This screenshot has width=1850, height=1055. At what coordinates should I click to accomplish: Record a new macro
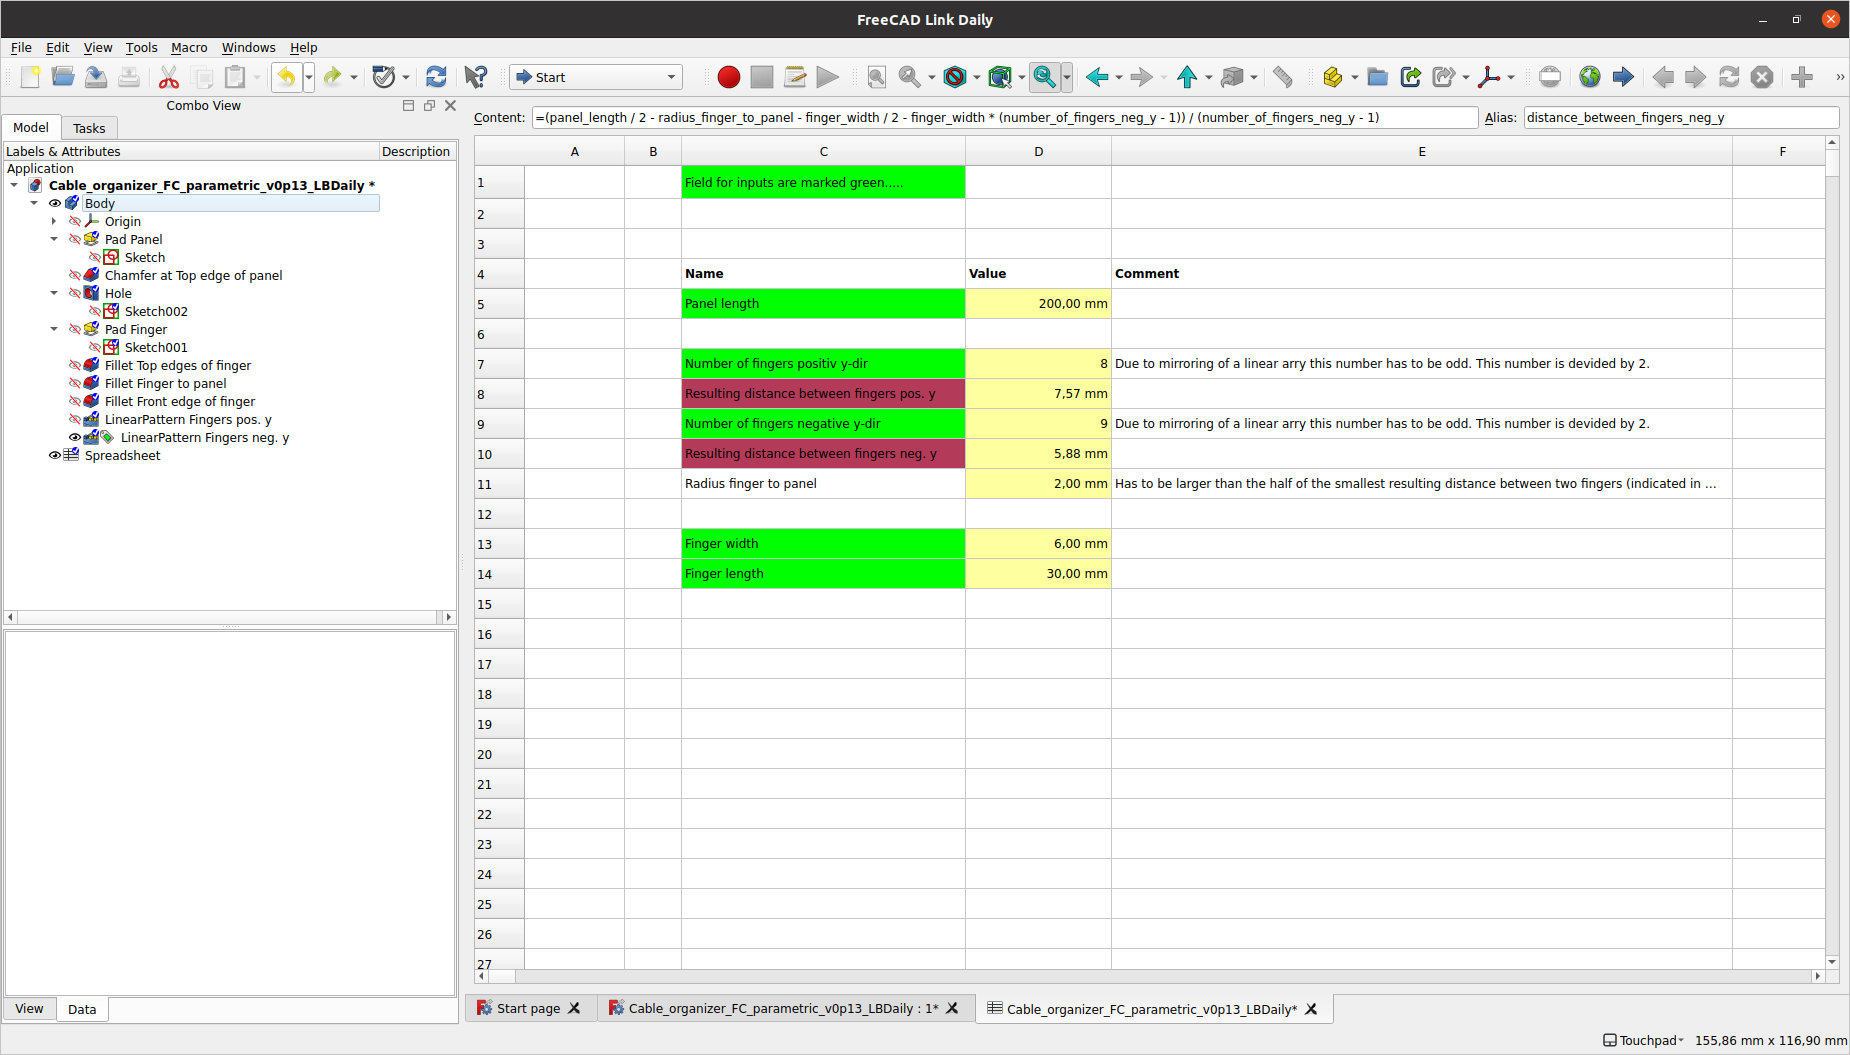728,77
